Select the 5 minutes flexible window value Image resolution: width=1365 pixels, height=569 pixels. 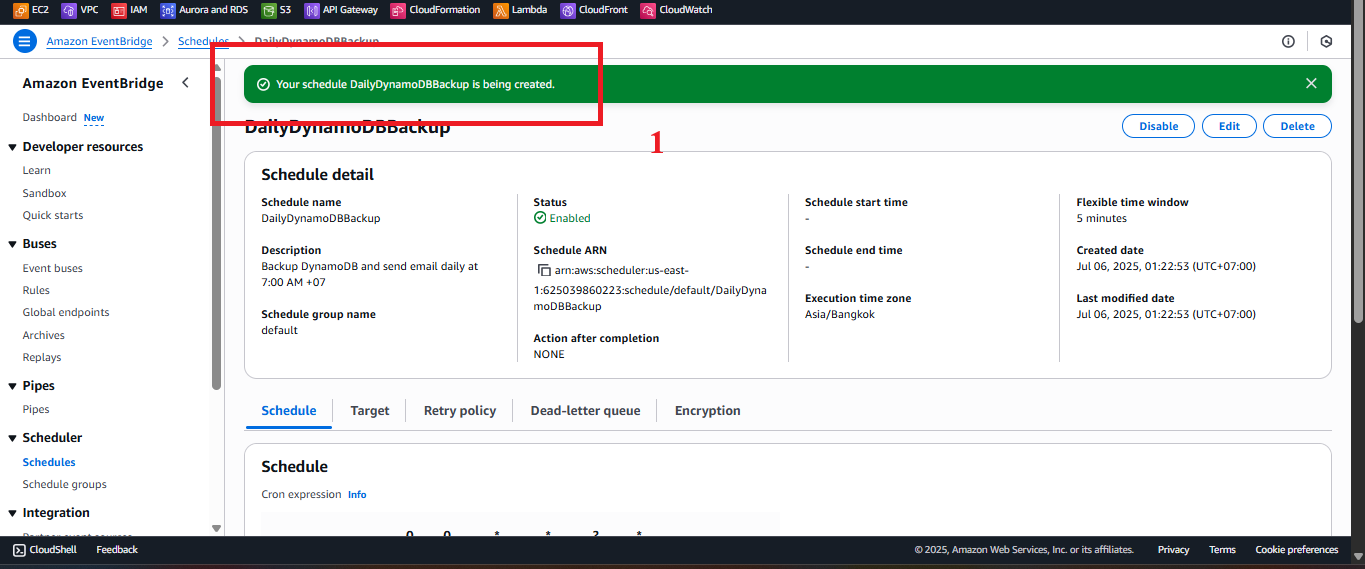pos(1101,218)
